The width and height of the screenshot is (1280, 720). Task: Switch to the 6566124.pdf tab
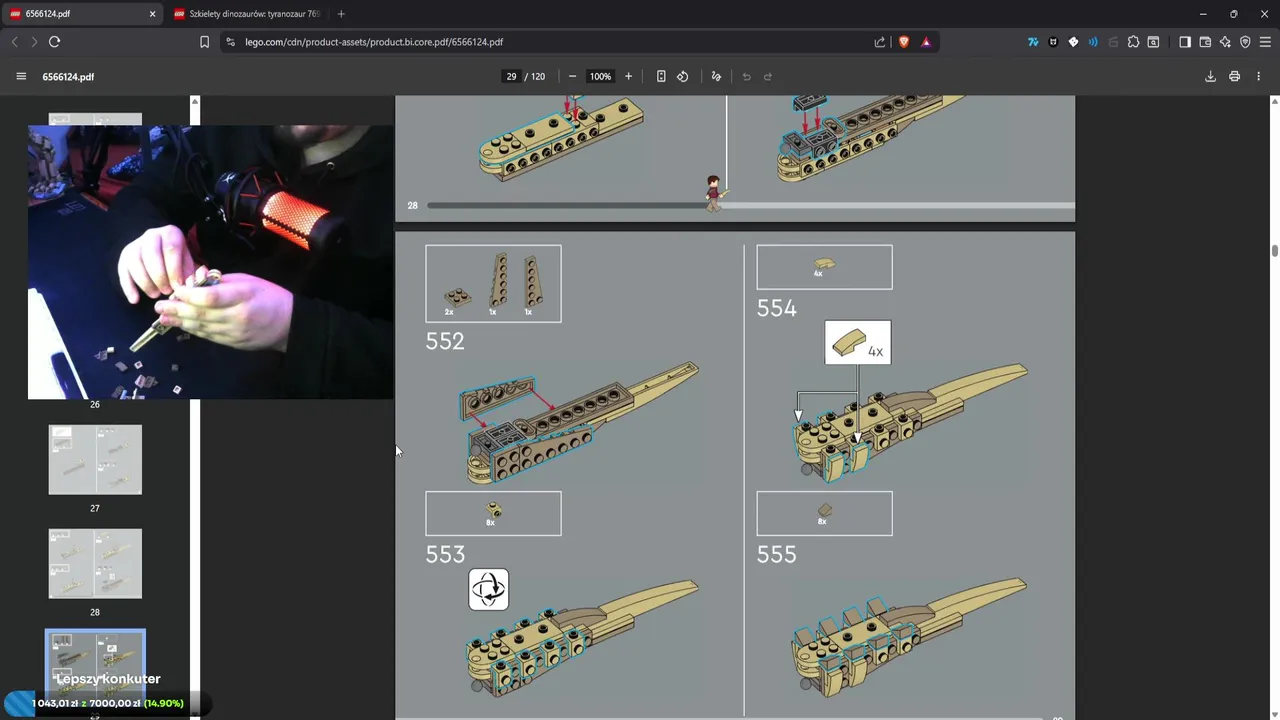(80, 14)
